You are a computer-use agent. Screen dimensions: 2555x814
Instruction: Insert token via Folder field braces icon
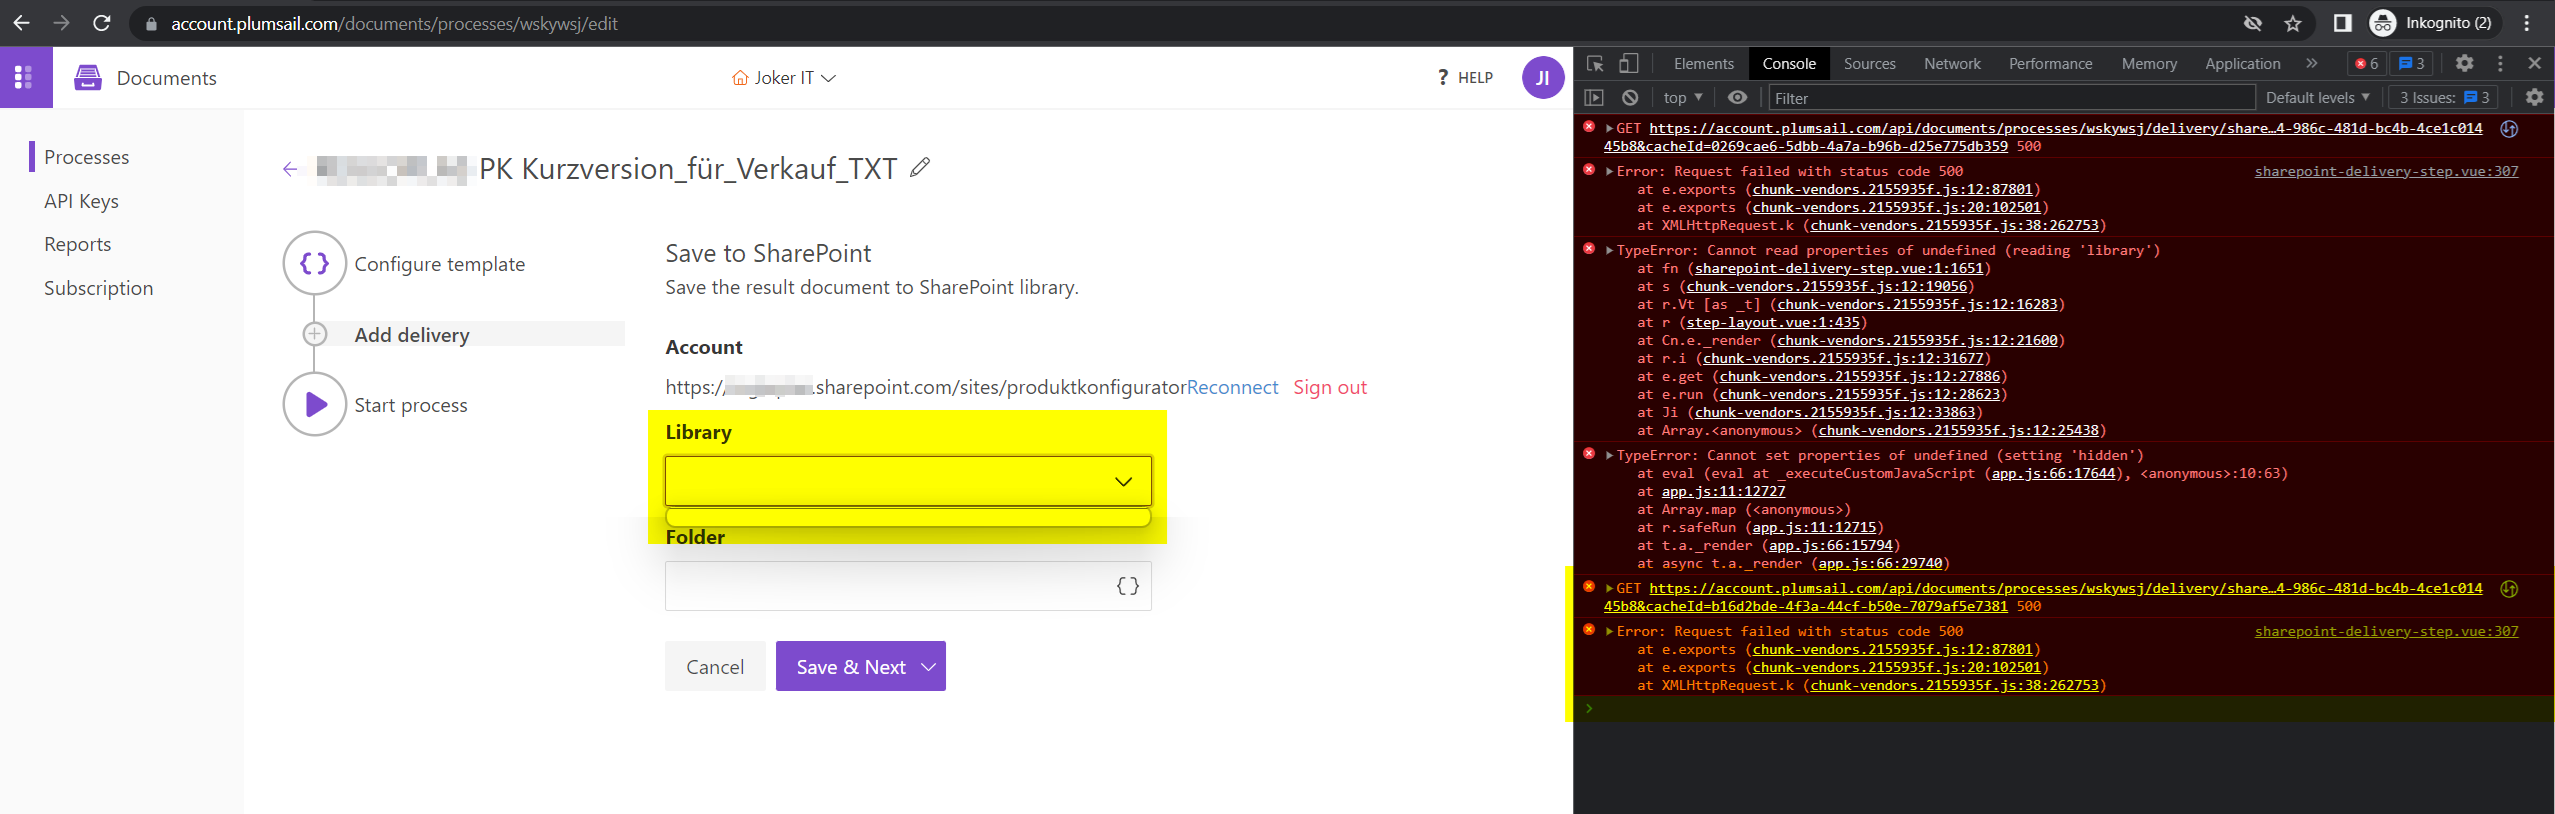[x=1127, y=586]
